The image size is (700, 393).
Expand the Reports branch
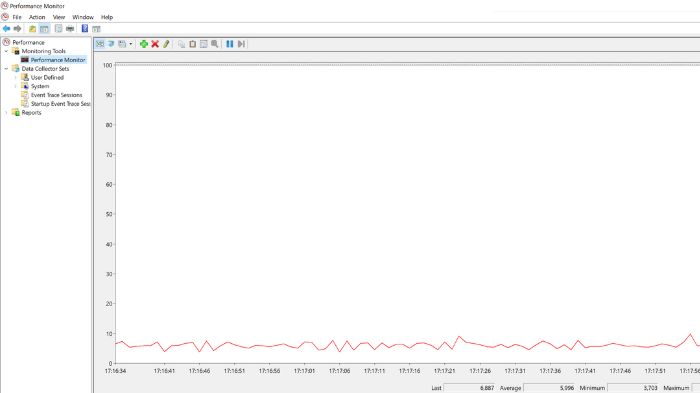(x=6, y=113)
